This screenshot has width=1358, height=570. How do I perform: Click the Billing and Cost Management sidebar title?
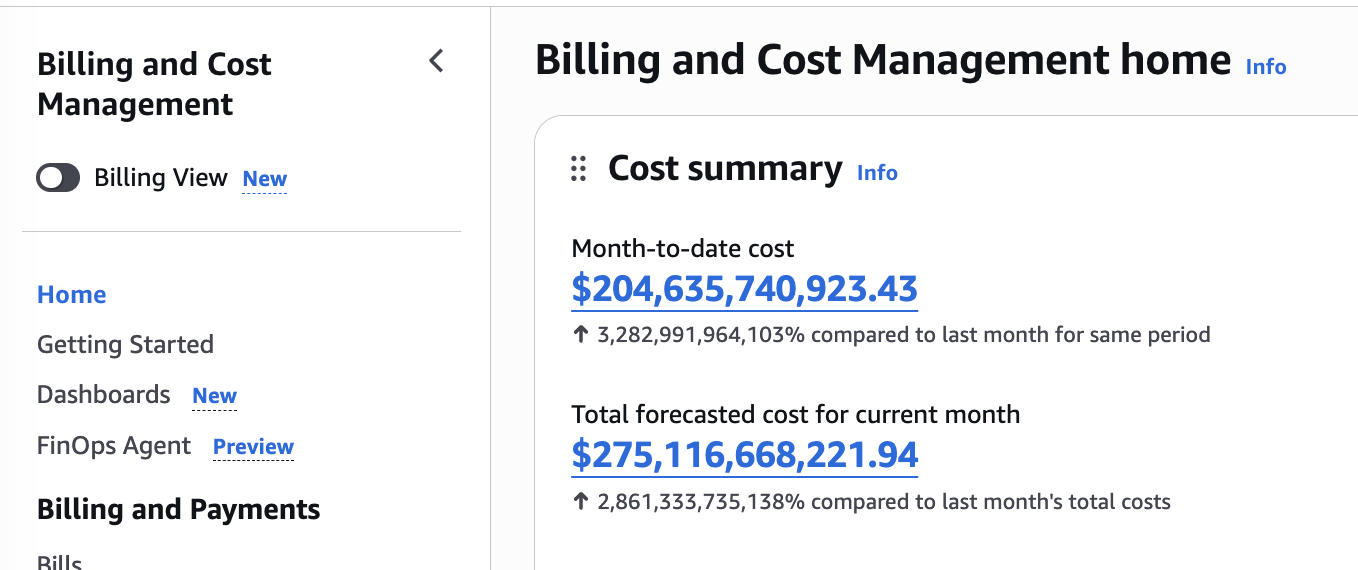click(154, 84)
